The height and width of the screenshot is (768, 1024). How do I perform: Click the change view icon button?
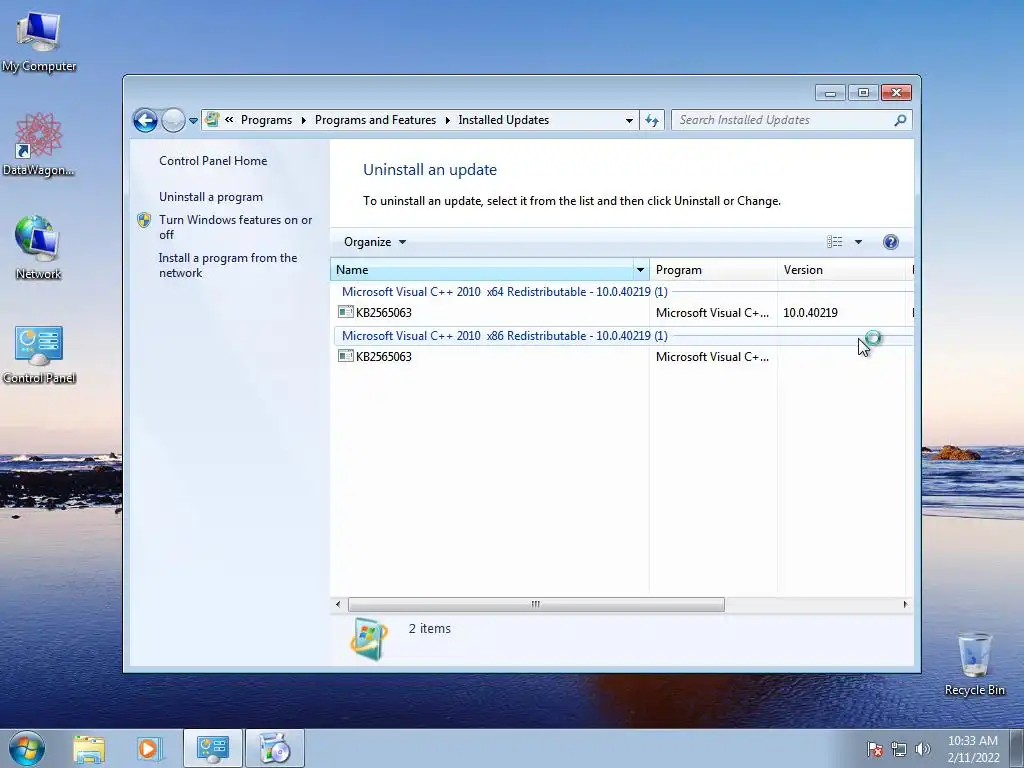pos(835,242)
